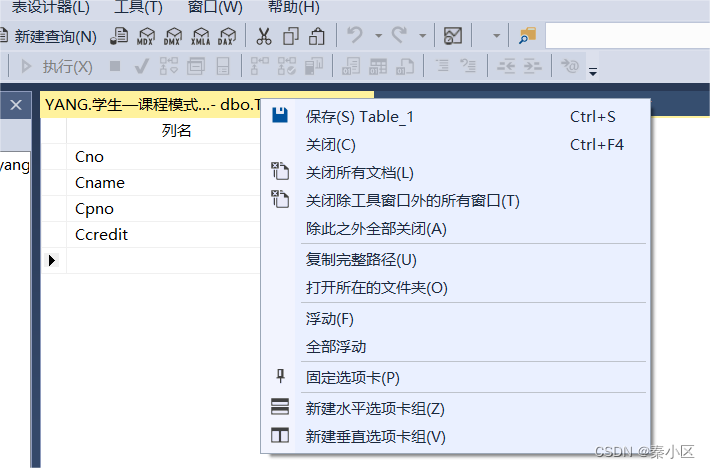Image resolution: width=710 pixels, height=468 pixels.
Task: Click the Copy icon in toolbar
Action: point(290,36)
